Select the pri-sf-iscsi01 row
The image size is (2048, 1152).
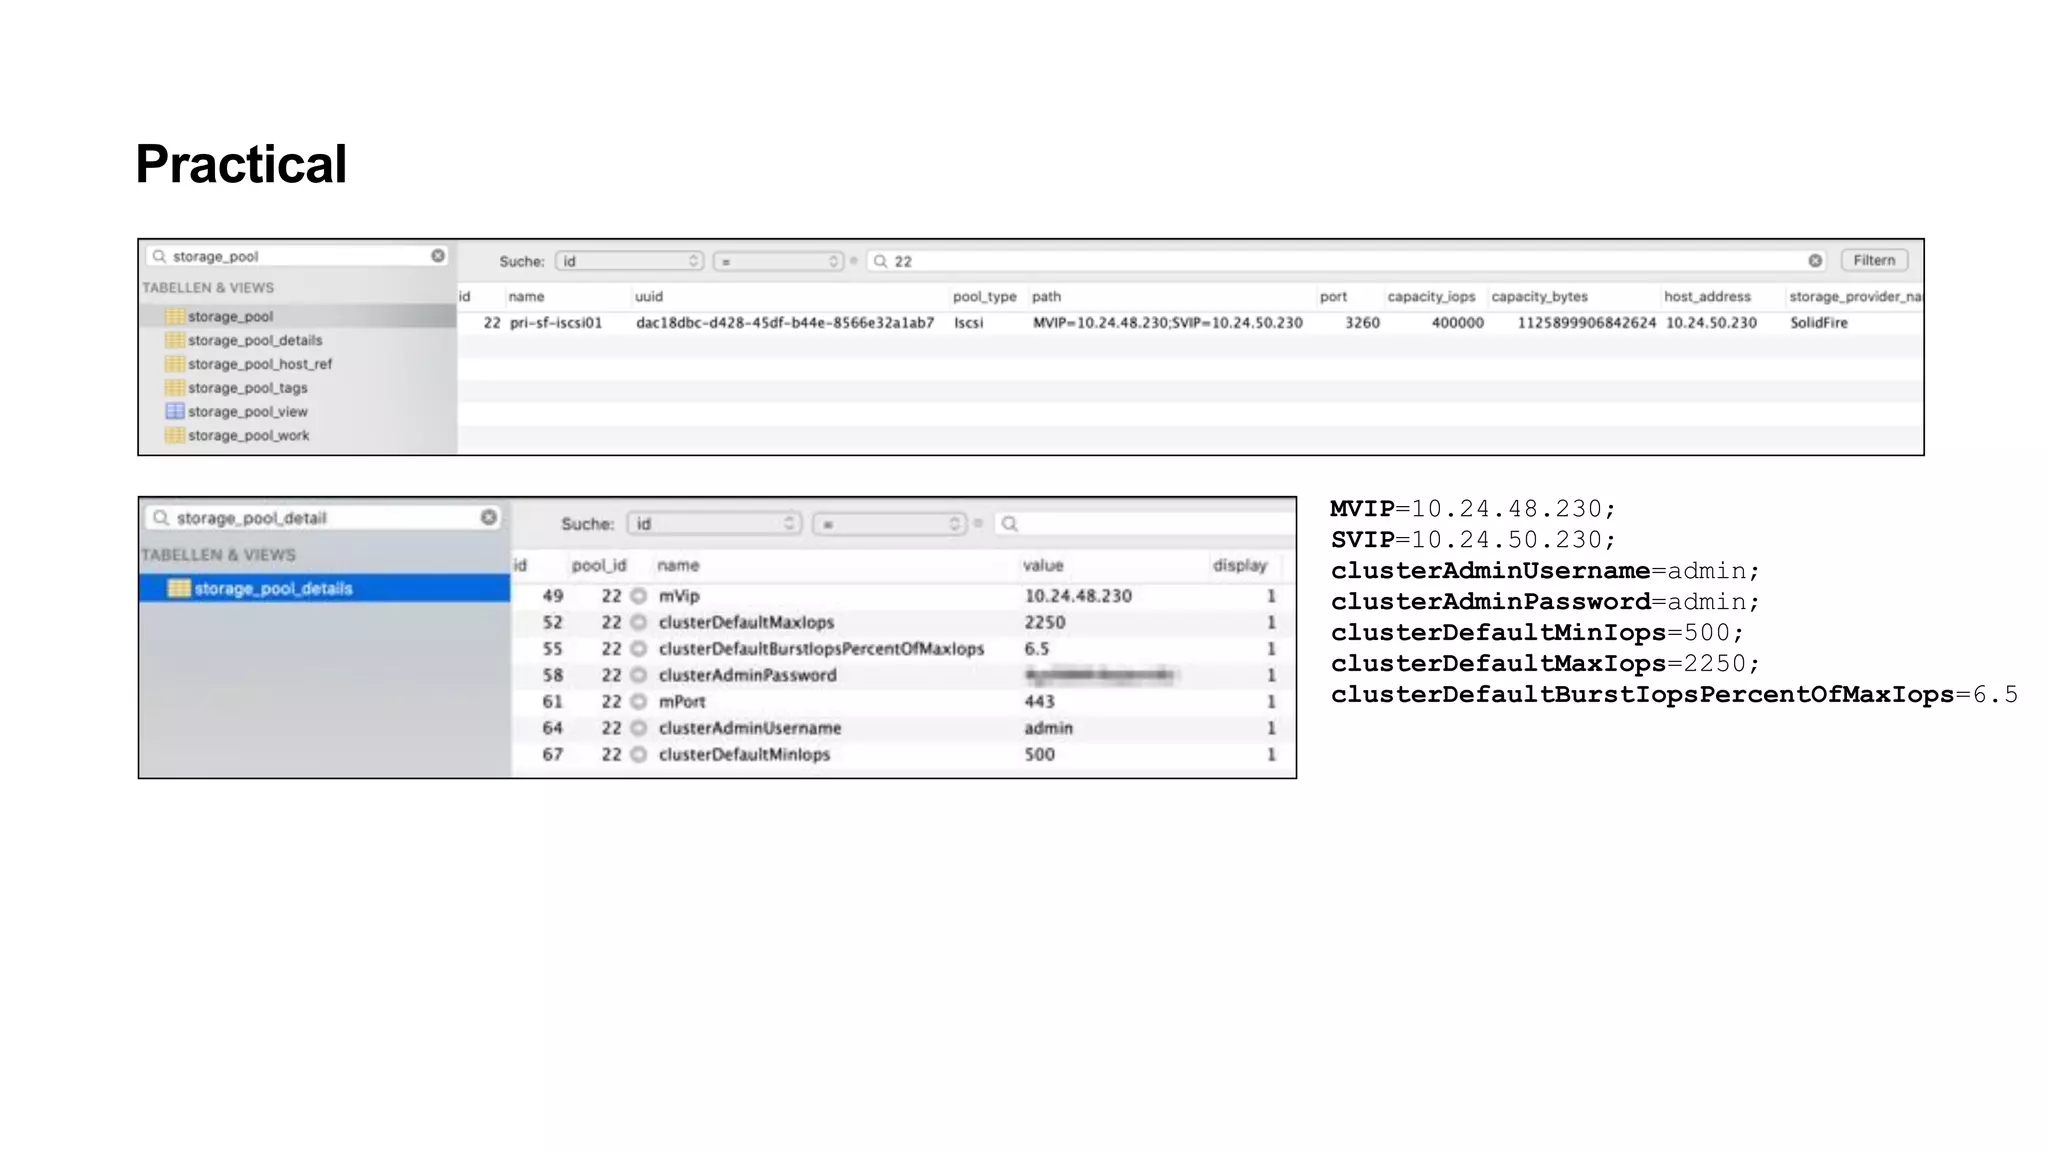pos(556,323)
